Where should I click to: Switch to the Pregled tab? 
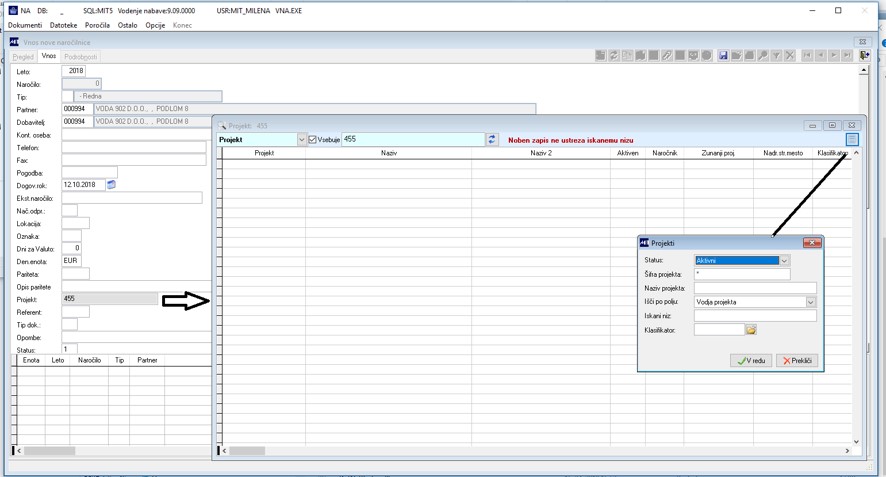tap(23, 57)
